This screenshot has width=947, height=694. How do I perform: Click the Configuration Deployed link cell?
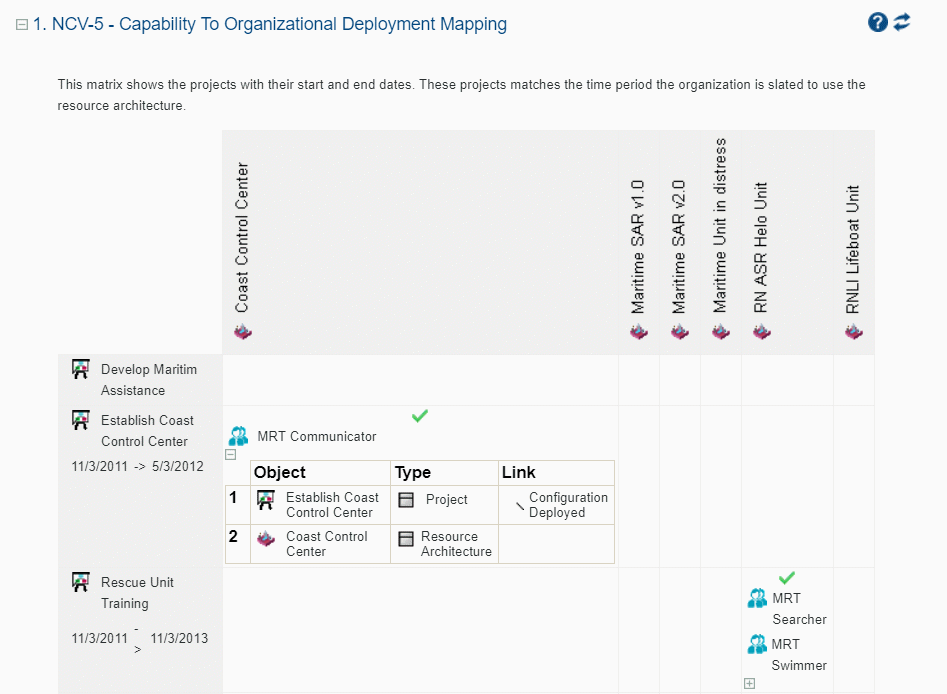567,505
